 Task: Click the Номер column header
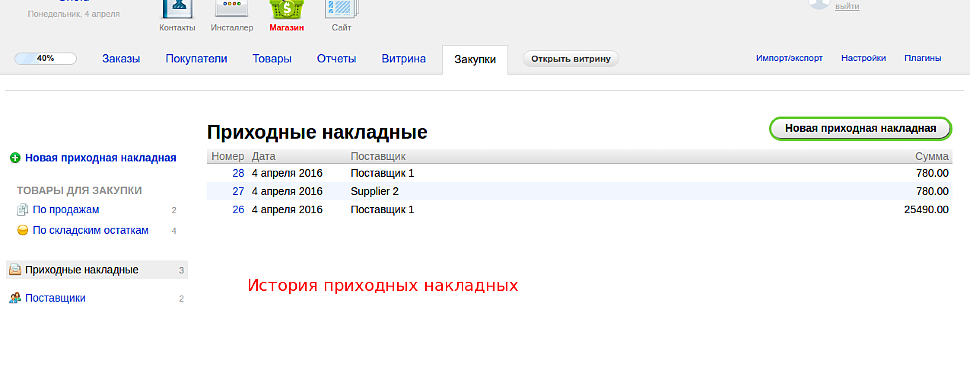coord(228,156)
